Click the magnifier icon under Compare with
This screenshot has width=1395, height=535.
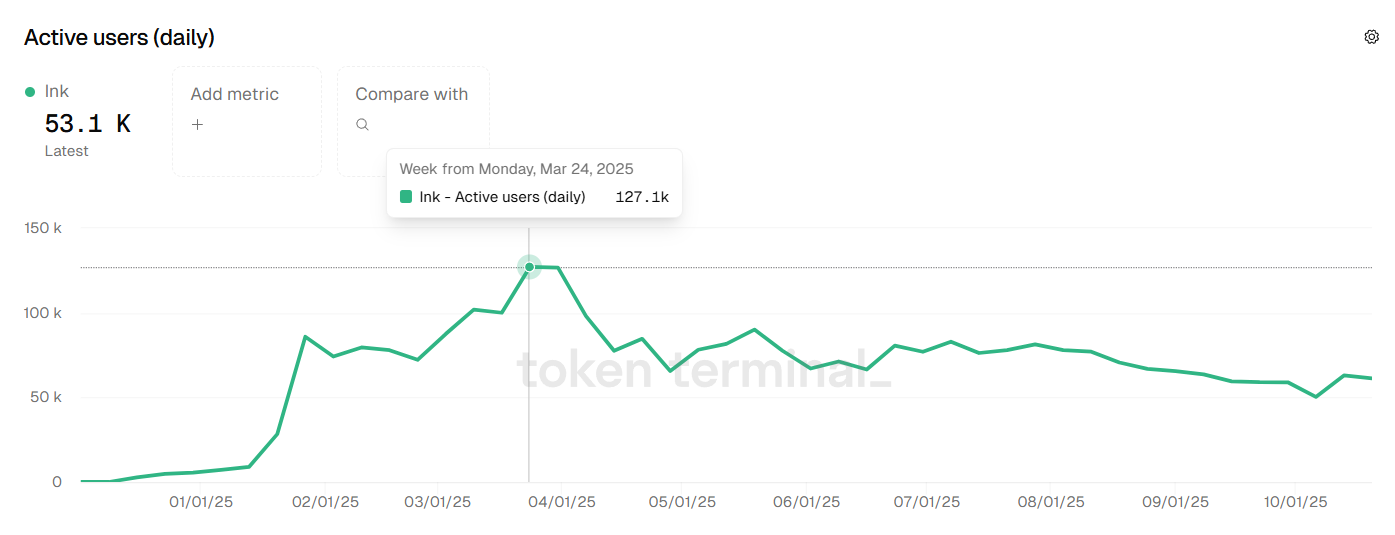point(363,125)
